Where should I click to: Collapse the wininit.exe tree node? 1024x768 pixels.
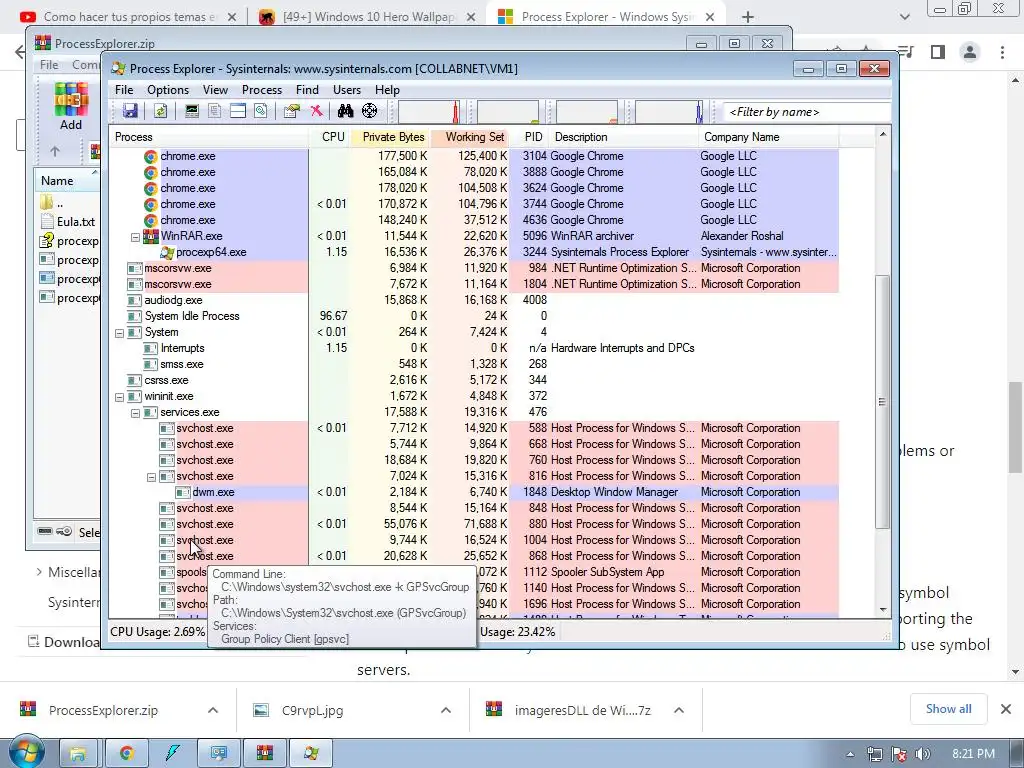point(120,396)
